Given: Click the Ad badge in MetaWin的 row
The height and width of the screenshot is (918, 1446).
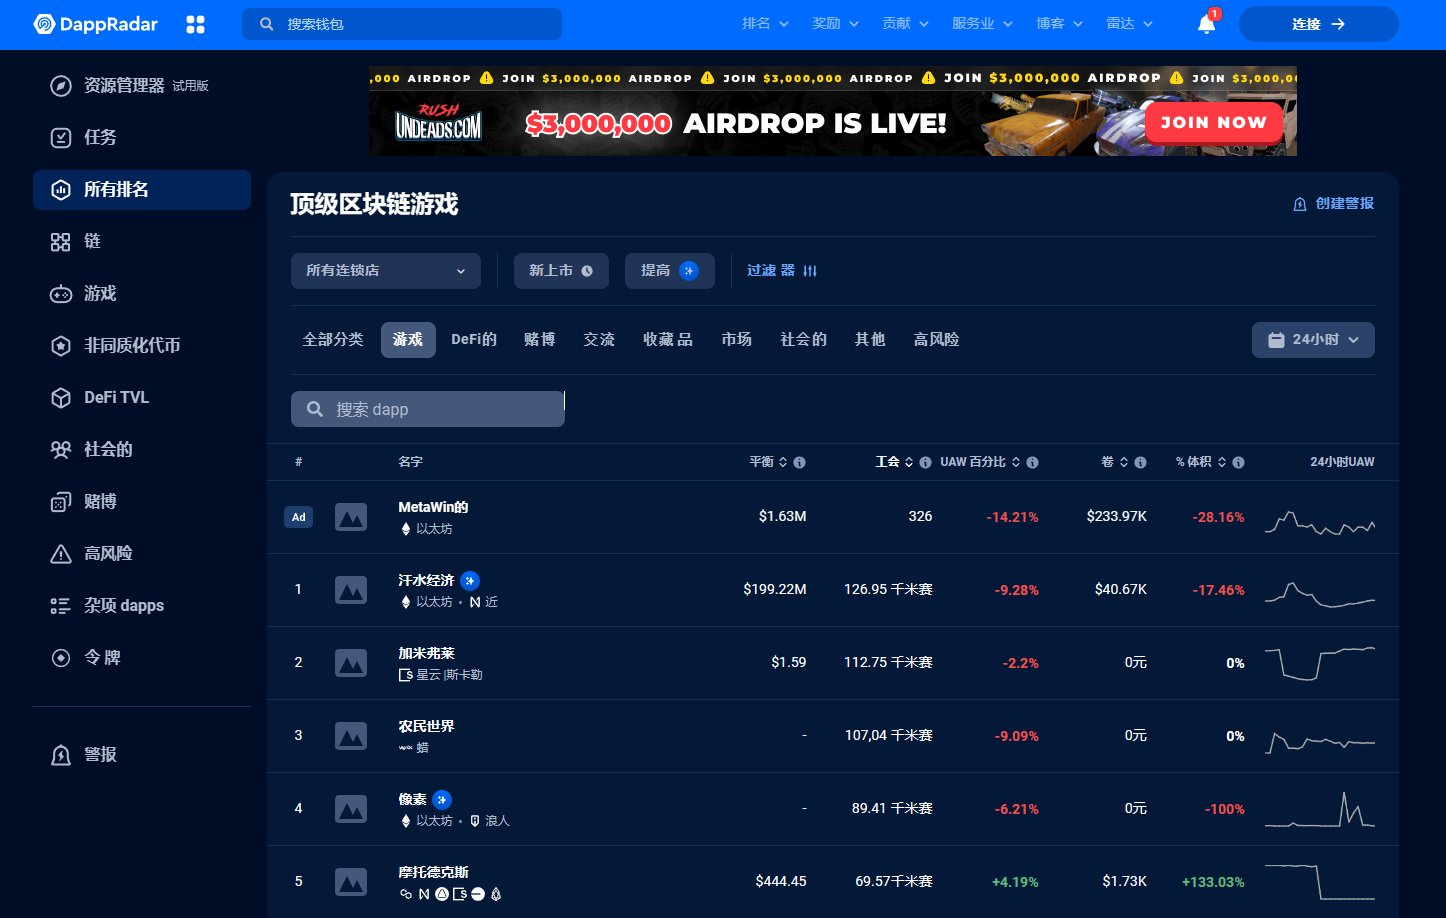Looking at the screenshot, I should click(299, 517).
